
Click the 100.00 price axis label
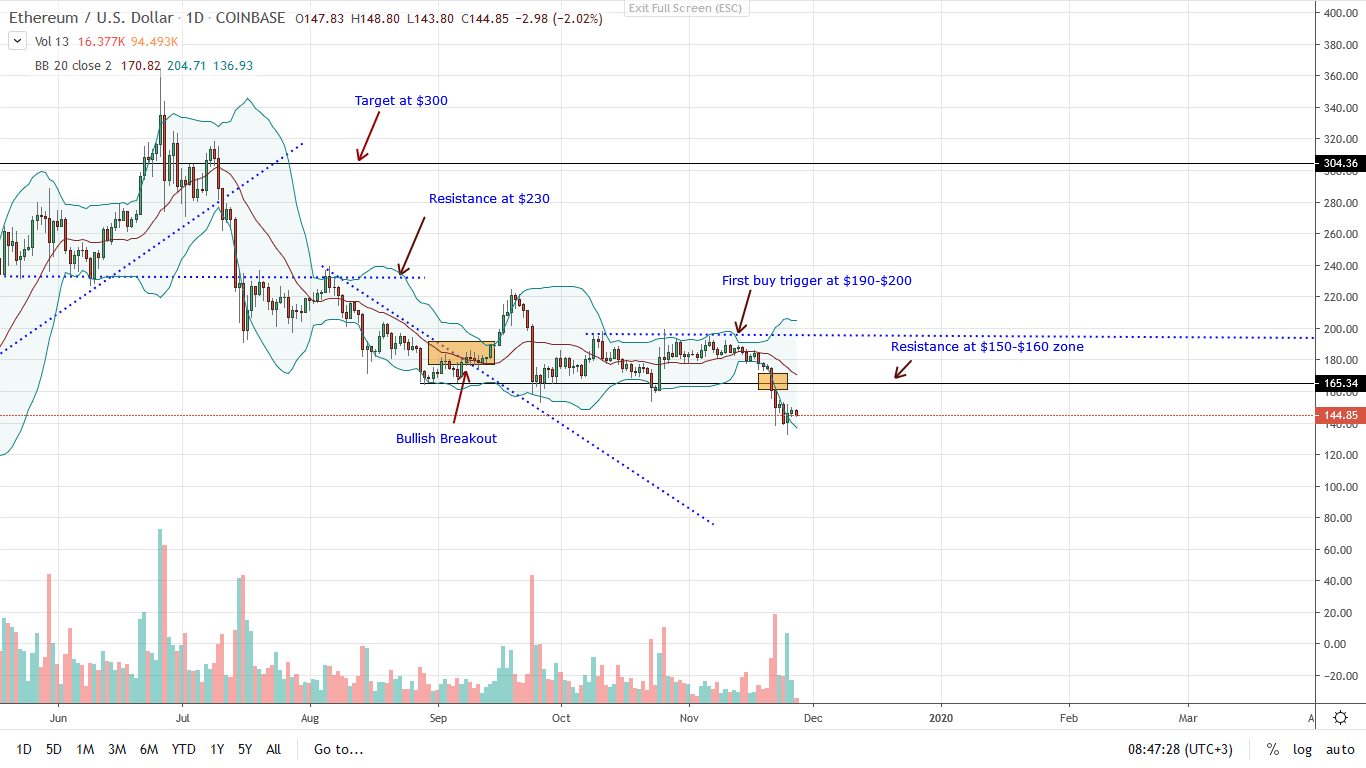1341,486
